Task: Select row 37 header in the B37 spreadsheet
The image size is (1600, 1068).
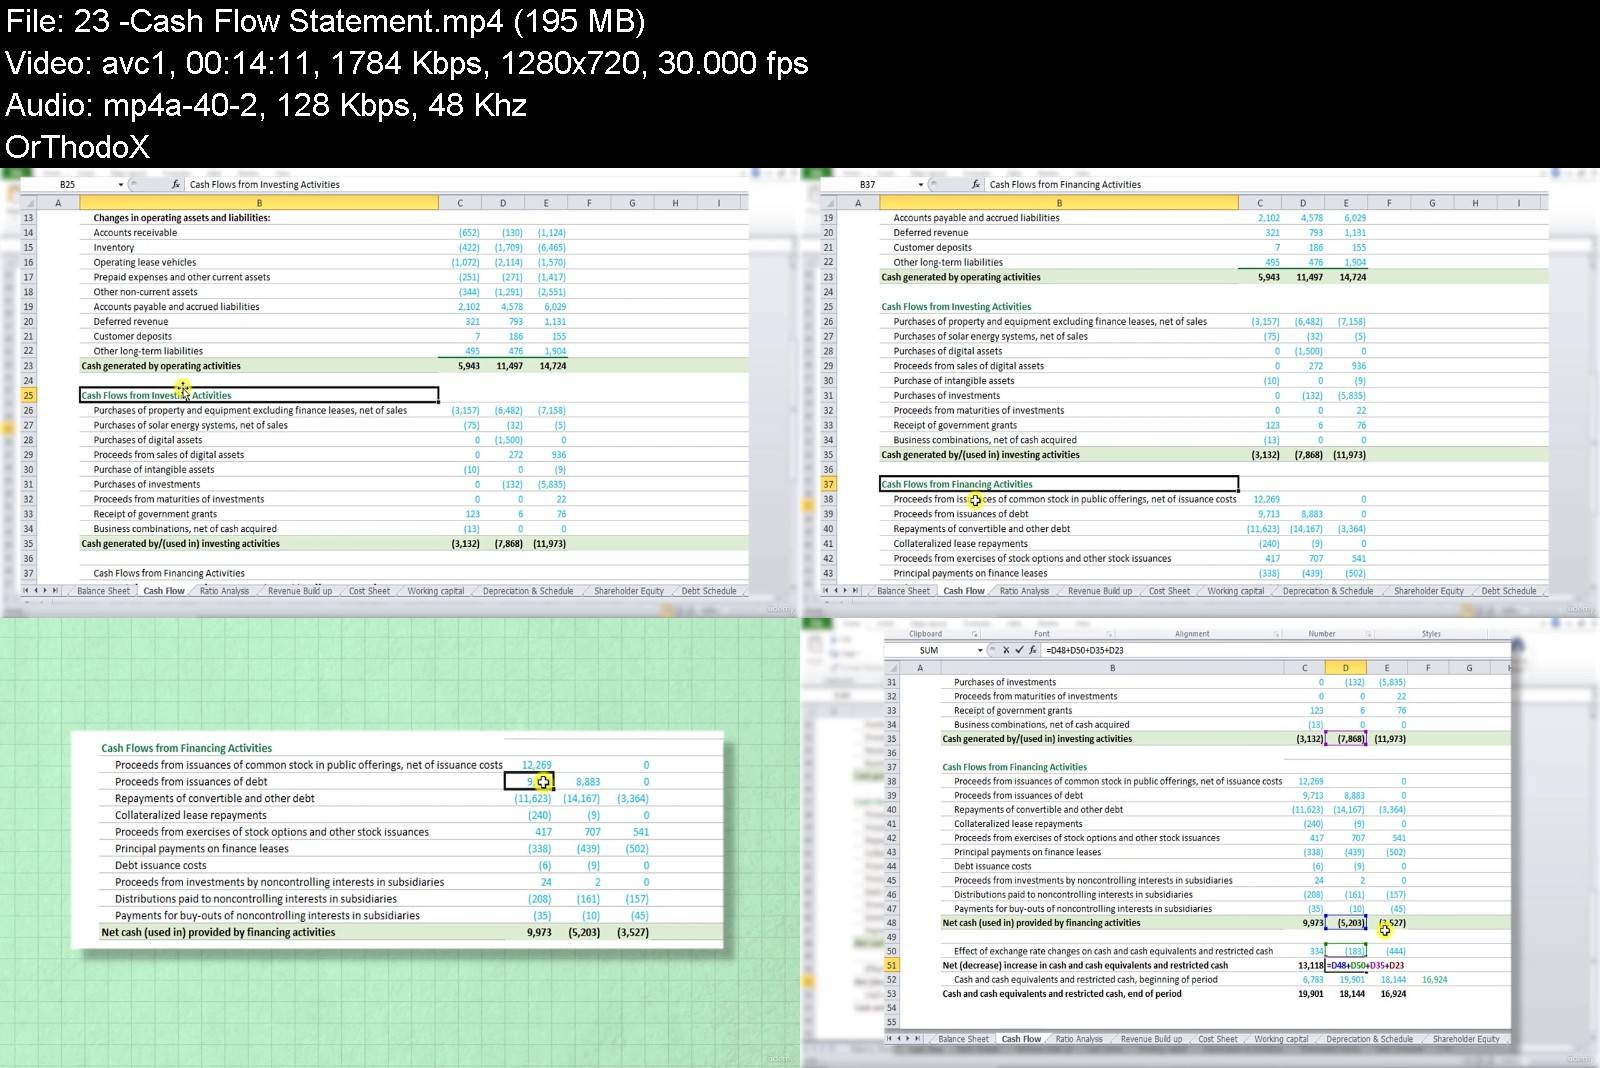Action: pyautogui.click(x=828, y=484)
